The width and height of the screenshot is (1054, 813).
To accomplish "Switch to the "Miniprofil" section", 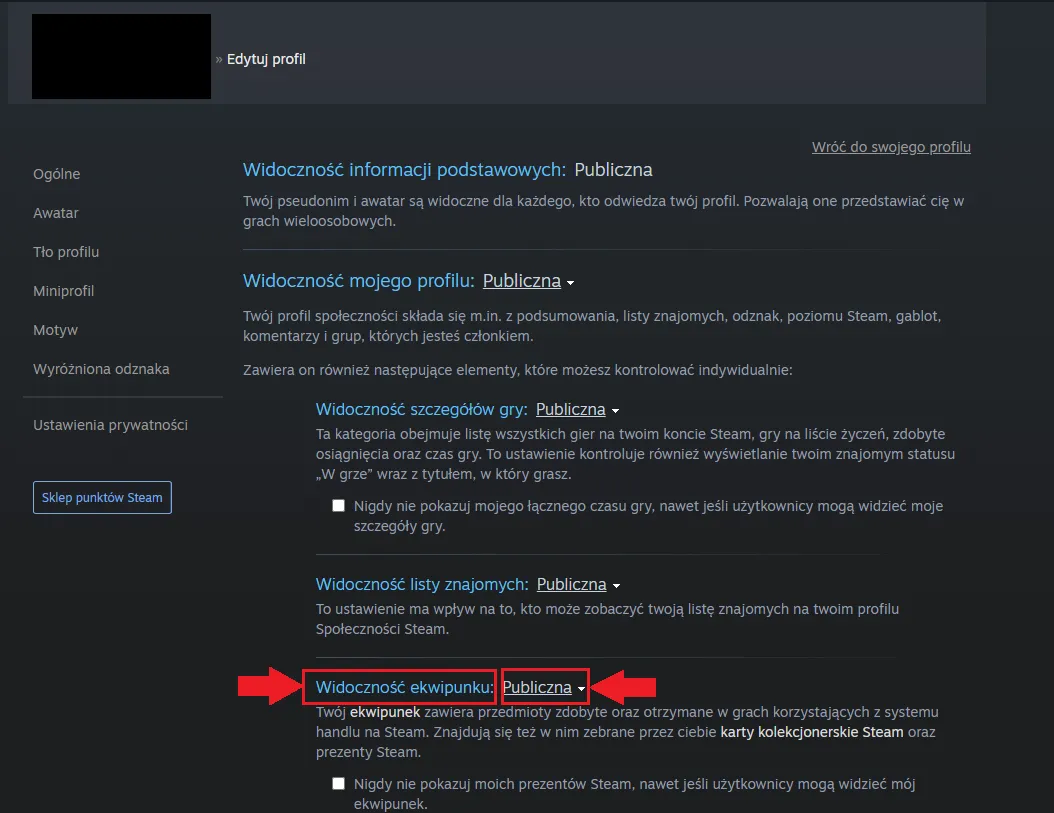I will tap(63, 291).
